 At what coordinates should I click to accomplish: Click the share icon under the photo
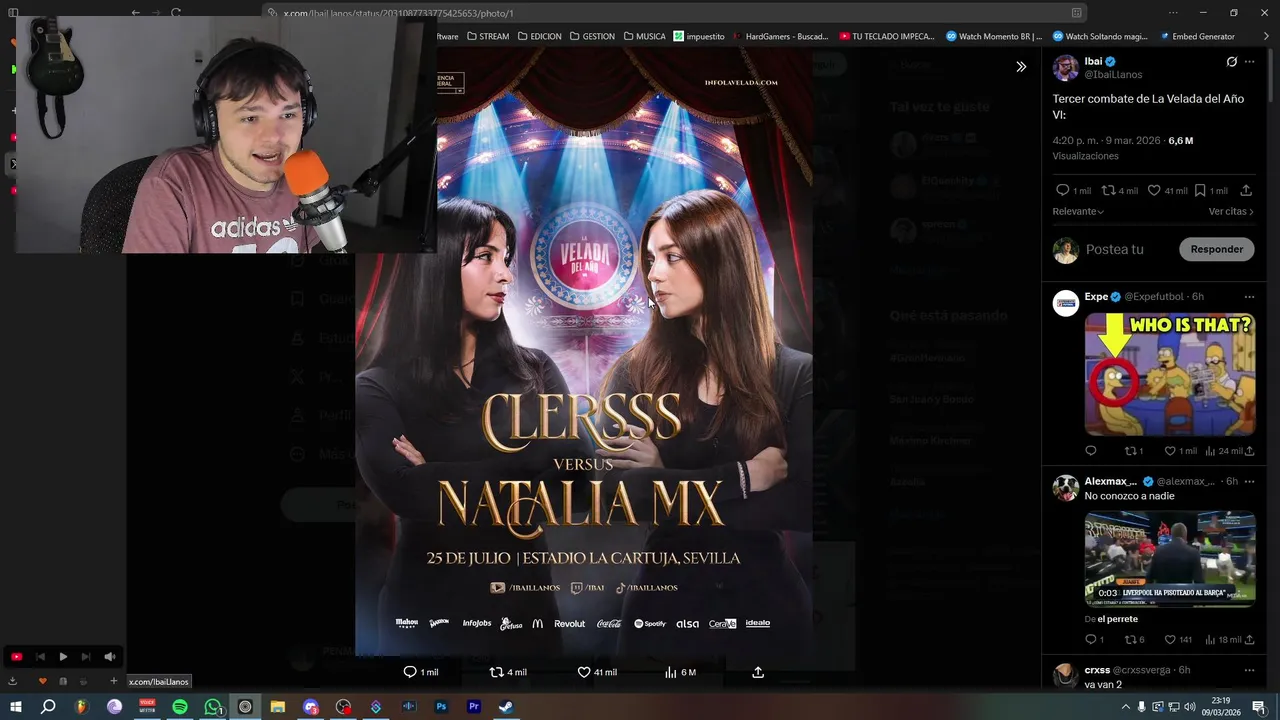[x=758, y=672]
